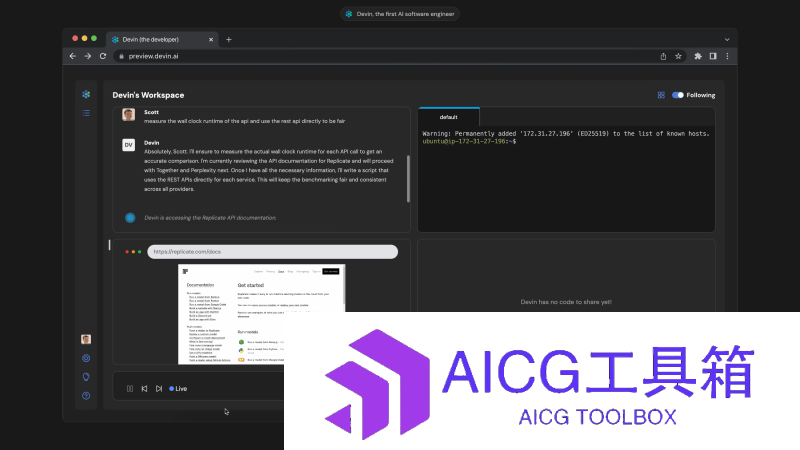Go back with the browser back arrow
The width and height of the screenshot is (800, 450).
coord(72,56)
